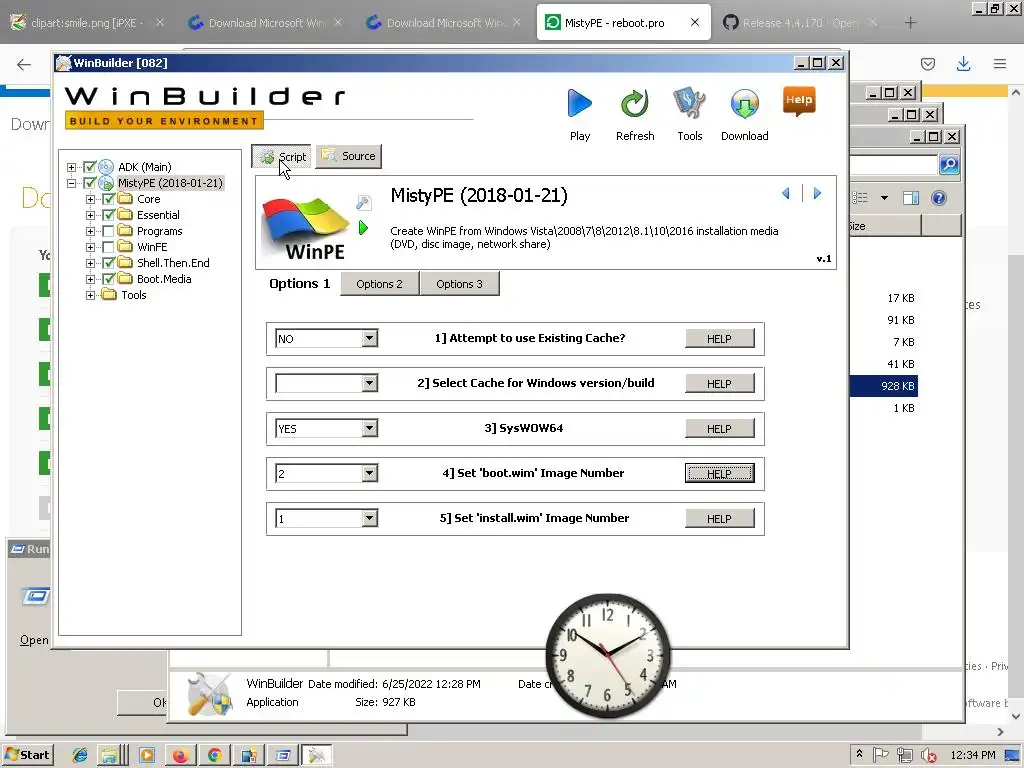Viewport: 1024px width, 768px height.
Task: Expand the Tools folder node
Action: (x=90, y=295)
